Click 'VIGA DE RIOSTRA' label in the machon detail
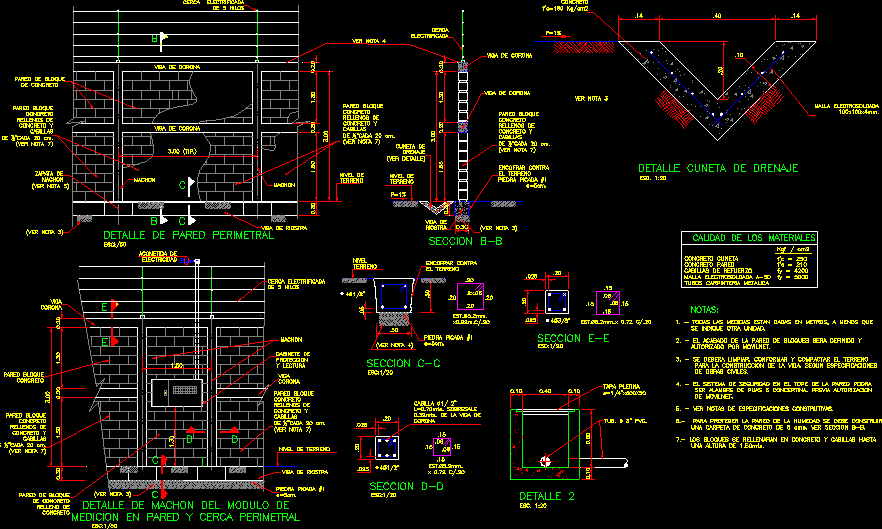Screen dimensions: 882x529 304,472
